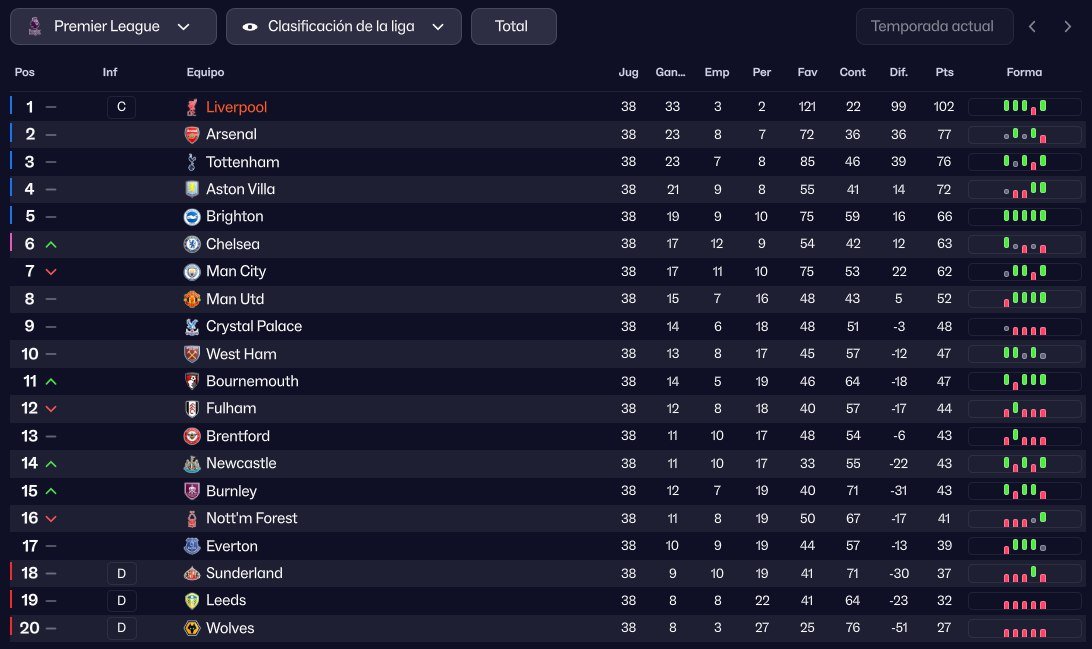Click the Everton club crest icon
This screenshot has width=1092, height=649.
[192, 546]
